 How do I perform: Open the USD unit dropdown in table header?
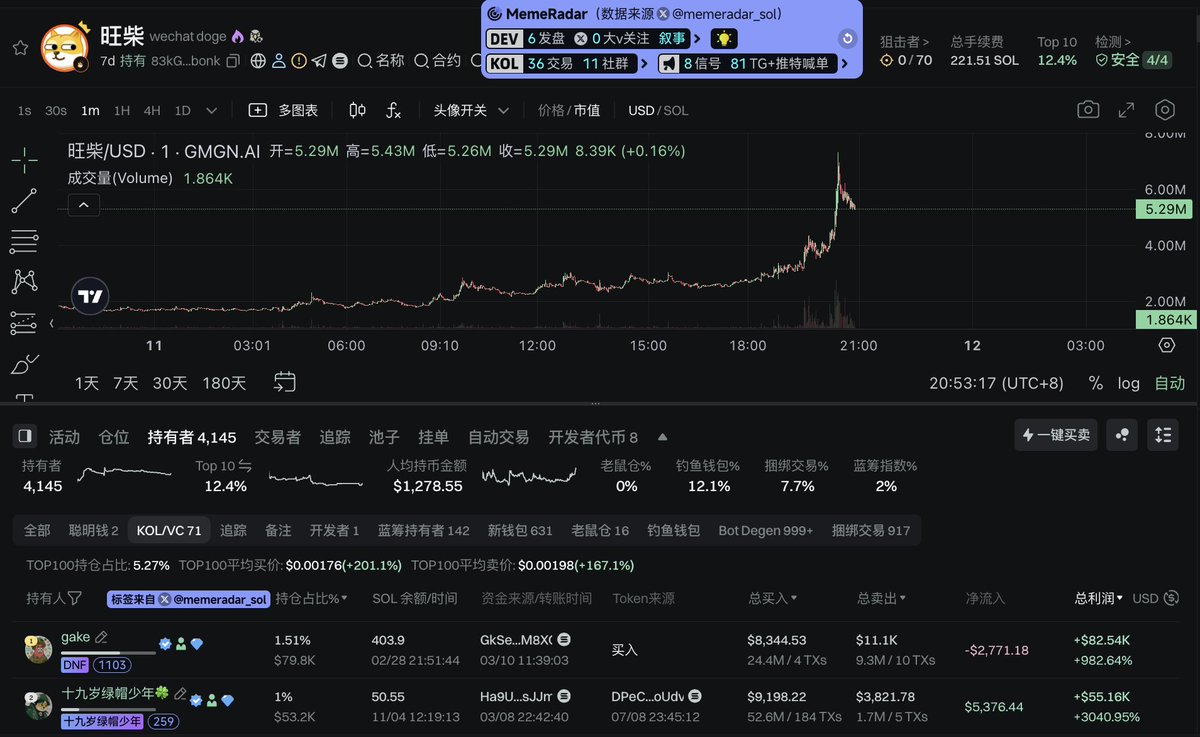1153,598
